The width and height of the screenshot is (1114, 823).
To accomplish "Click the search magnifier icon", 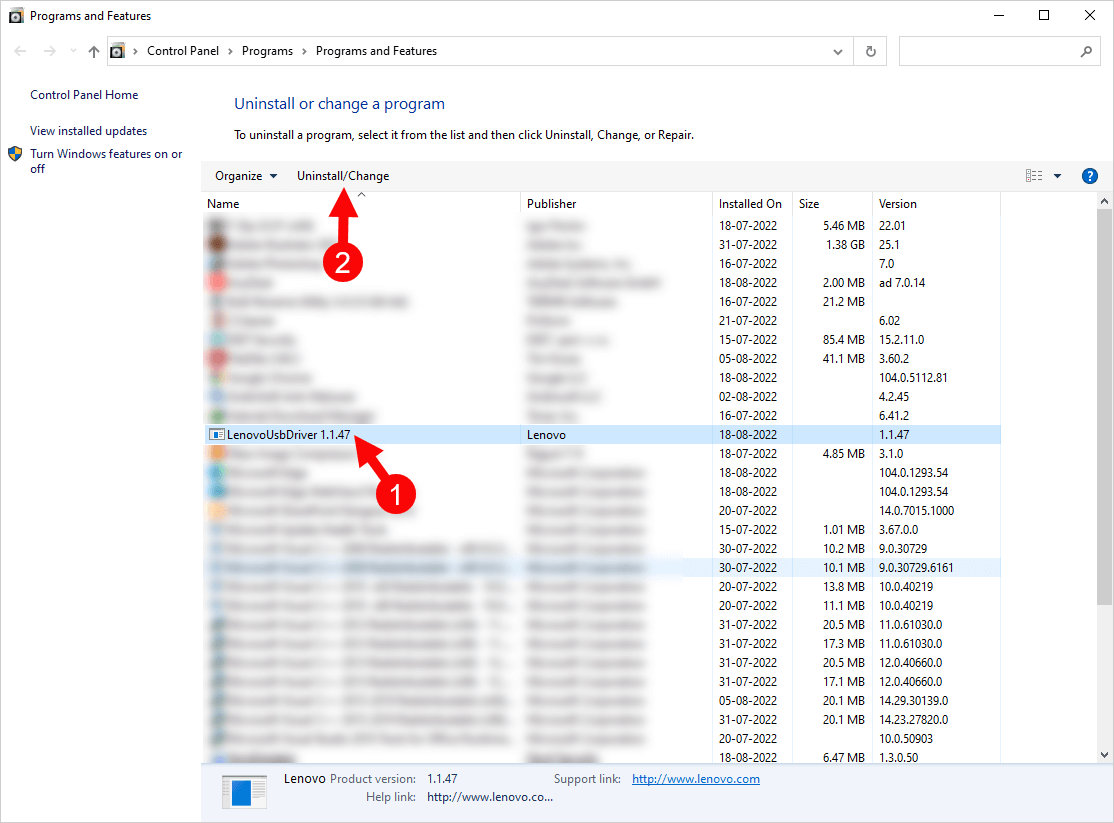I will (x=1087, y=51).
